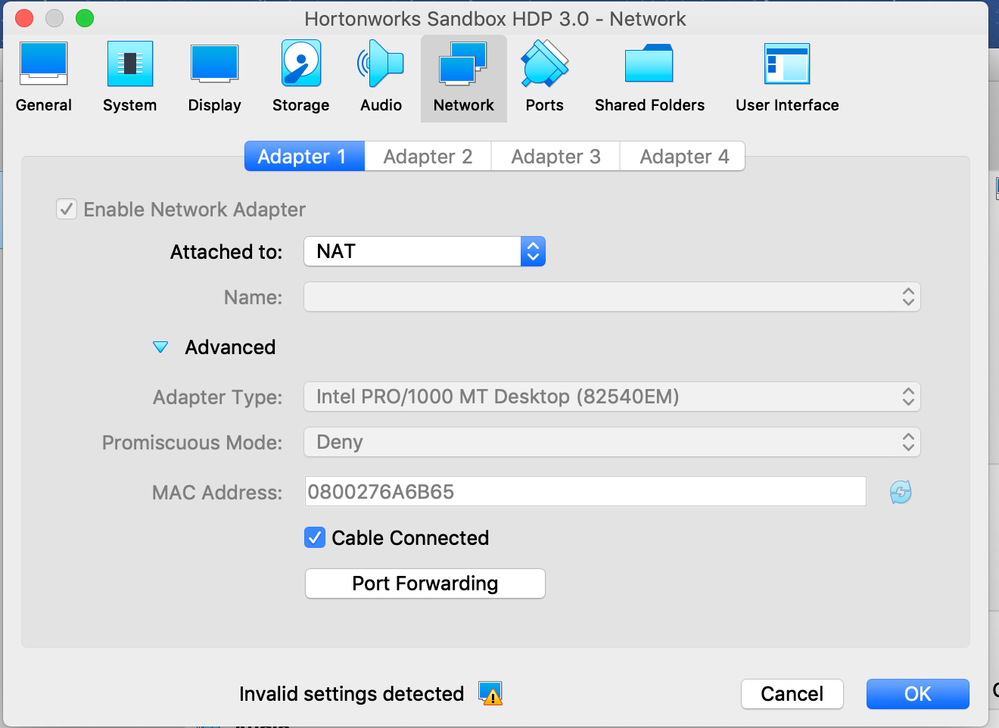
Task: Switch to the Adapter 2 tab
Action: tap(428, 157)
